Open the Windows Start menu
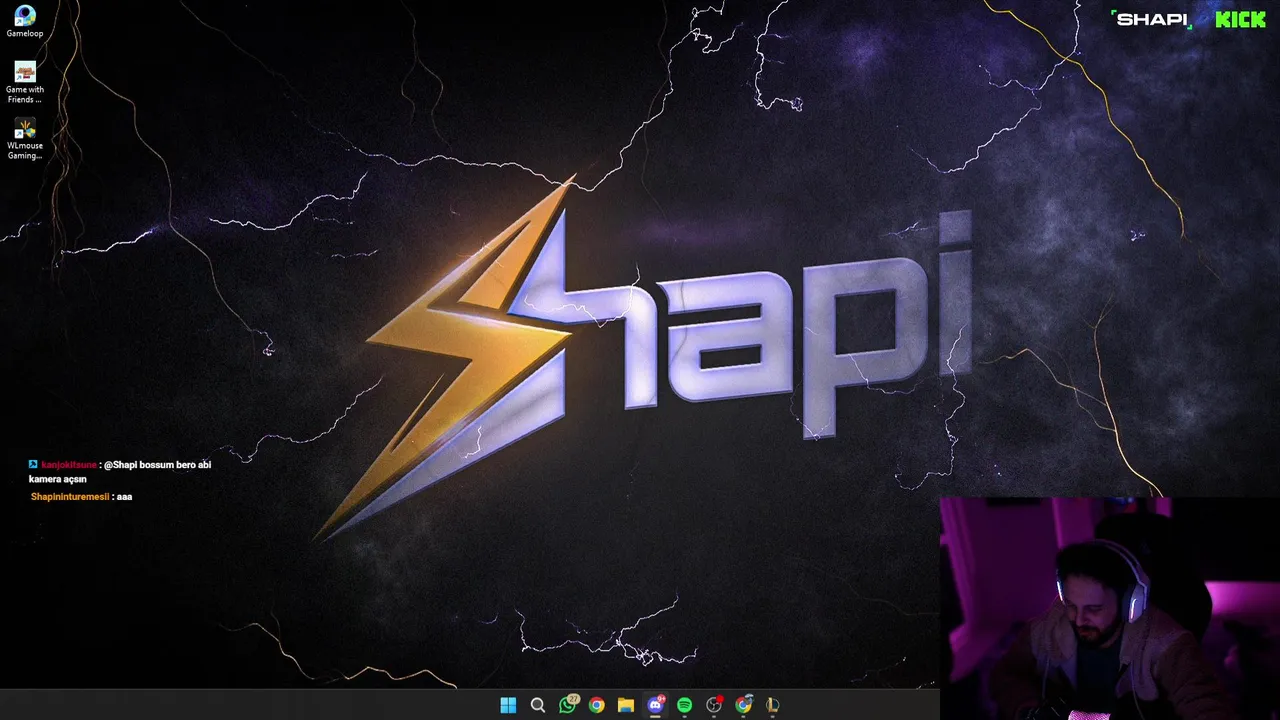The height and width of the screenshot is (720, 1280). 508,705
